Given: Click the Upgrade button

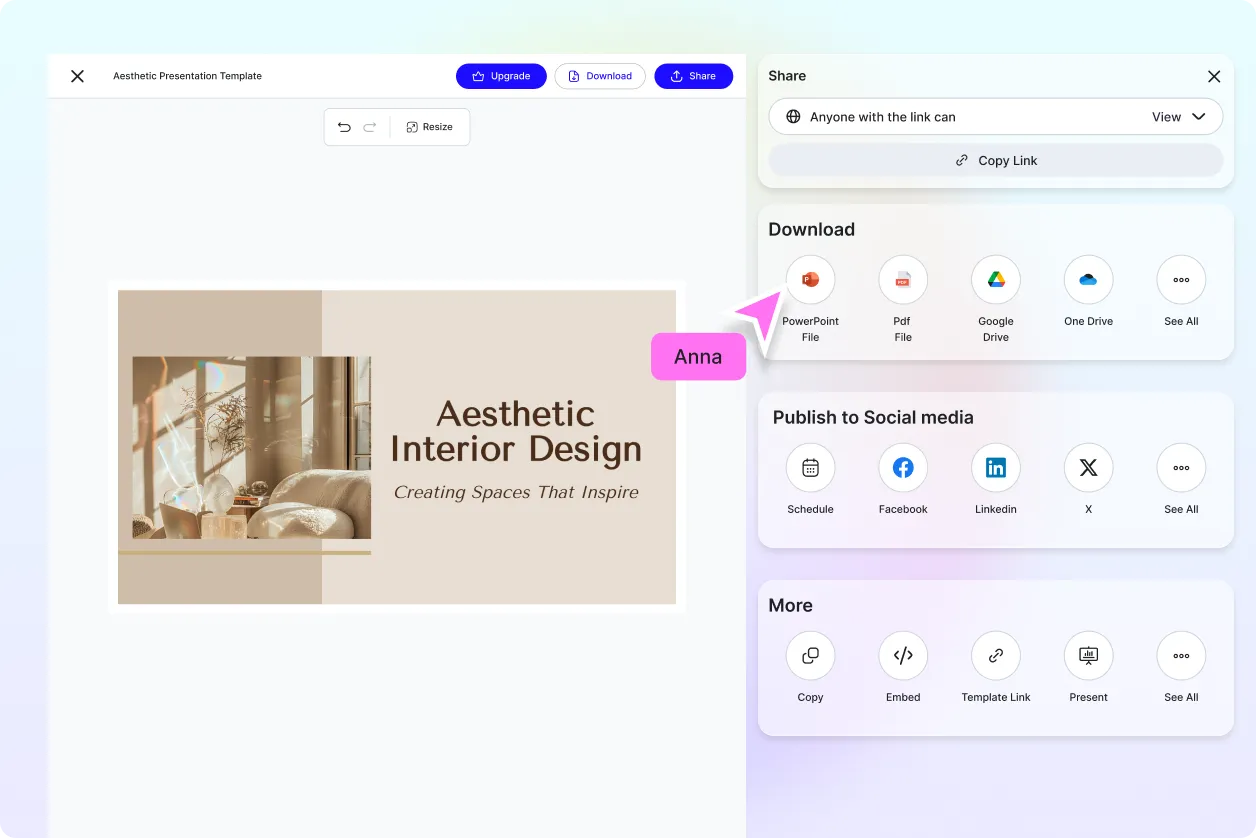Looking at the screenshot, I should (x=501, y=76).
